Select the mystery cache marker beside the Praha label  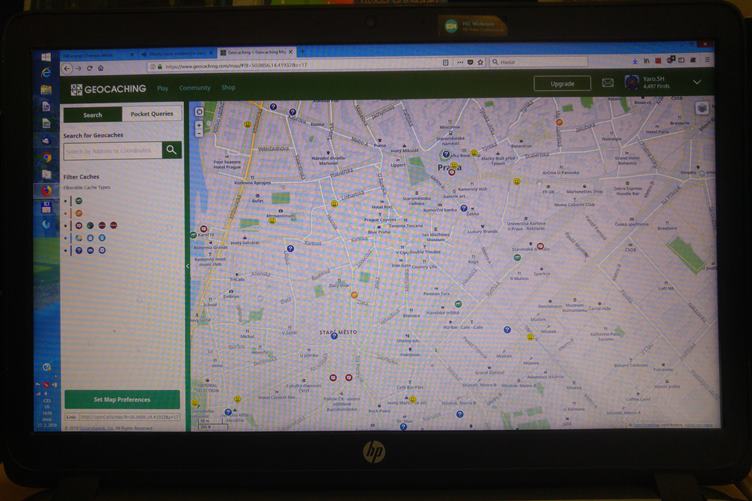[x=446, y=154]
